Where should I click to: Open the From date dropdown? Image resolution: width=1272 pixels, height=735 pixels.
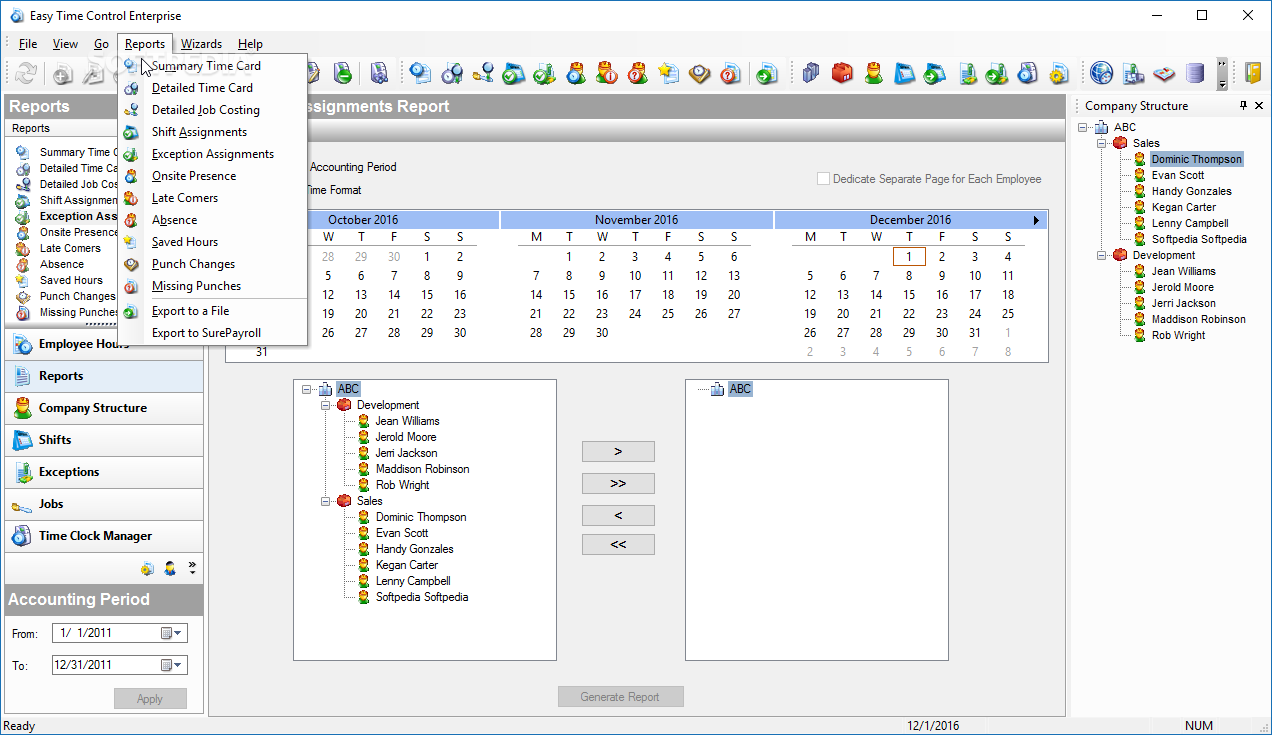click(x=172, y=633)
